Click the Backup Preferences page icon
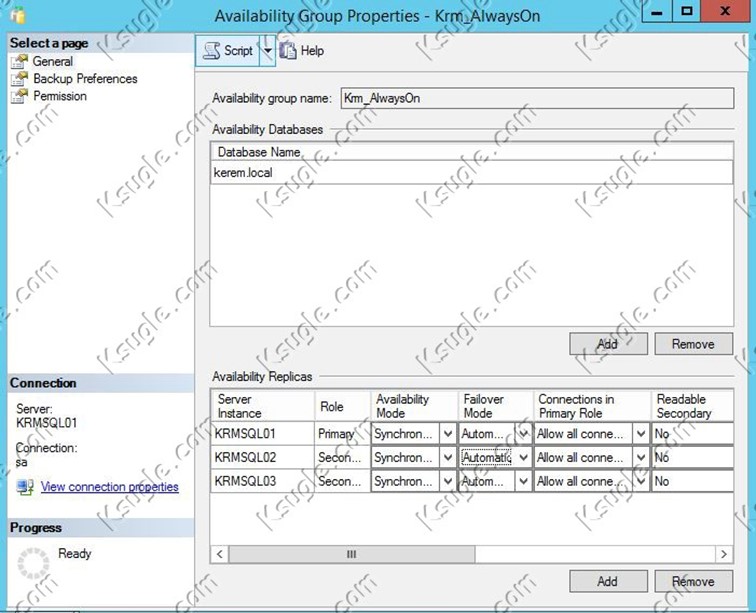Image resolution: width=756 pixels, height=613 pixels. [x=20, y=79]
